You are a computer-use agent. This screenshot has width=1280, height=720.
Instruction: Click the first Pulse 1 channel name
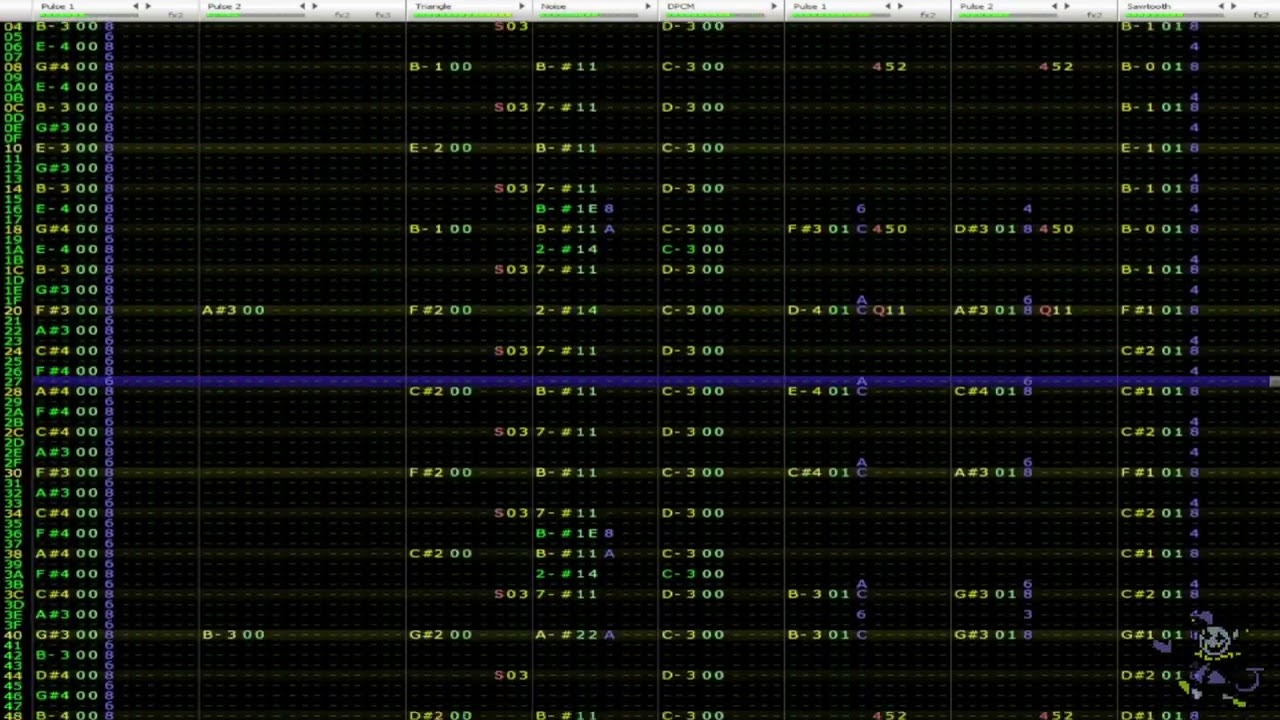point(58,6)
